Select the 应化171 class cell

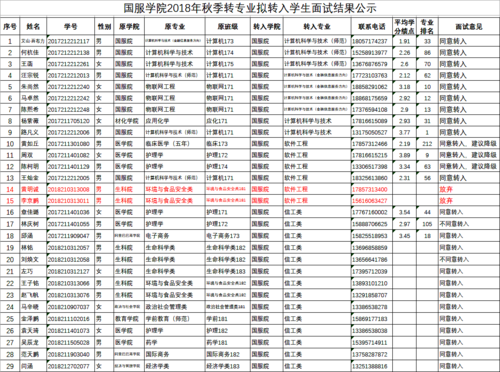(228, 121)
